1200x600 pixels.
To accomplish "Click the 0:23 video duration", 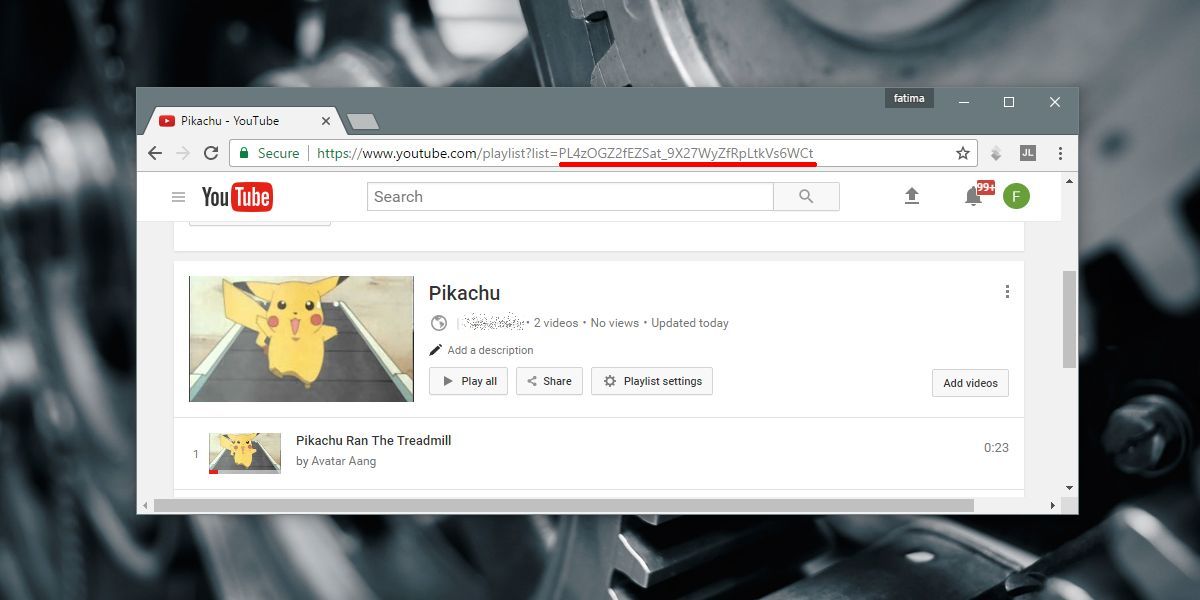I will 996,448.
